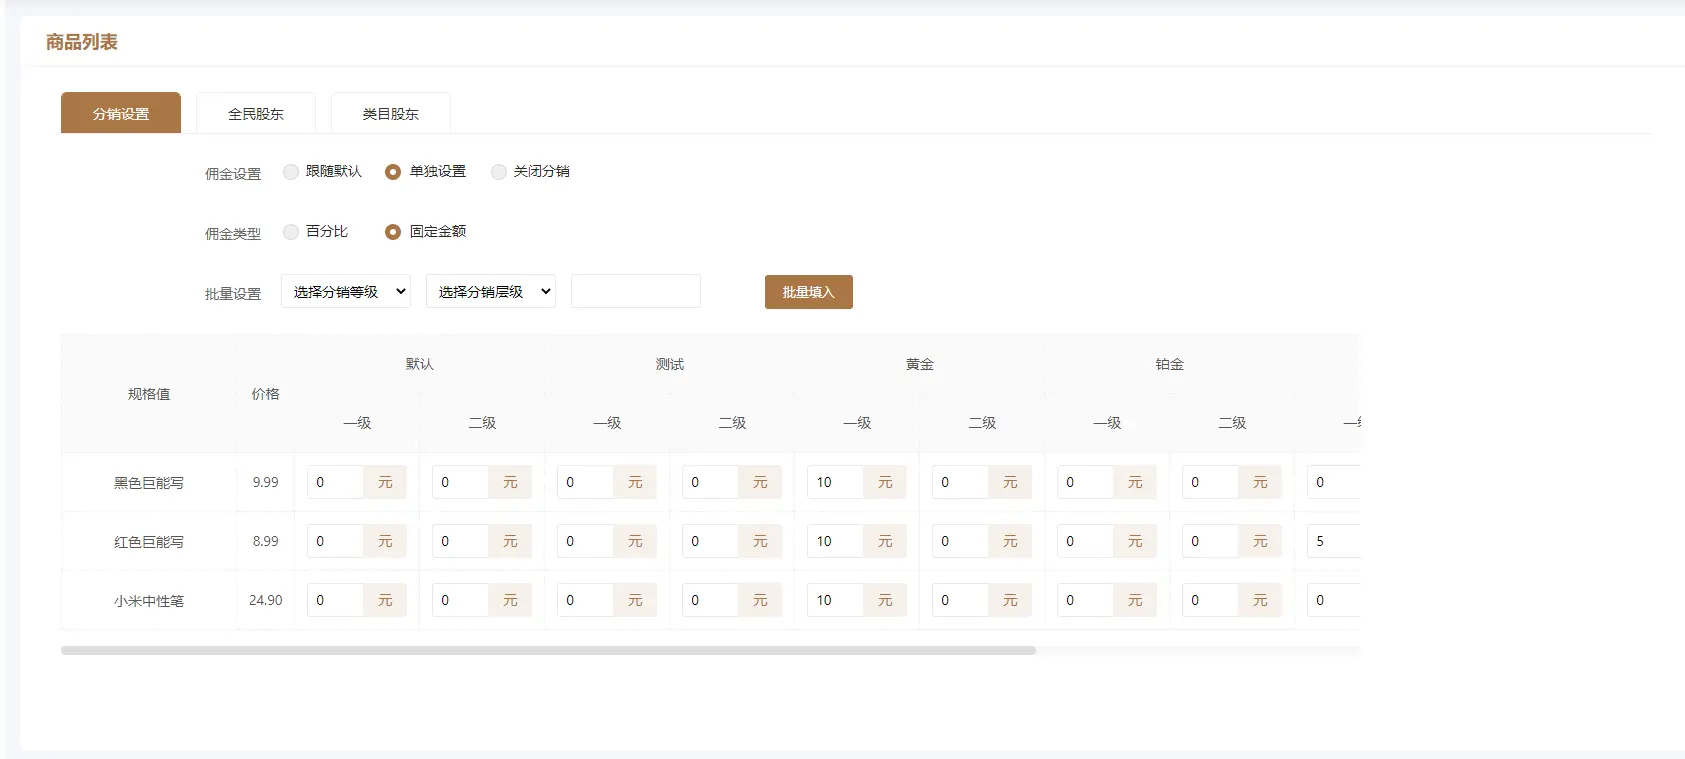The image size is (1685, 759).
Task: Open the 选择分销等级 dropdown
Action: pos(346,292)
